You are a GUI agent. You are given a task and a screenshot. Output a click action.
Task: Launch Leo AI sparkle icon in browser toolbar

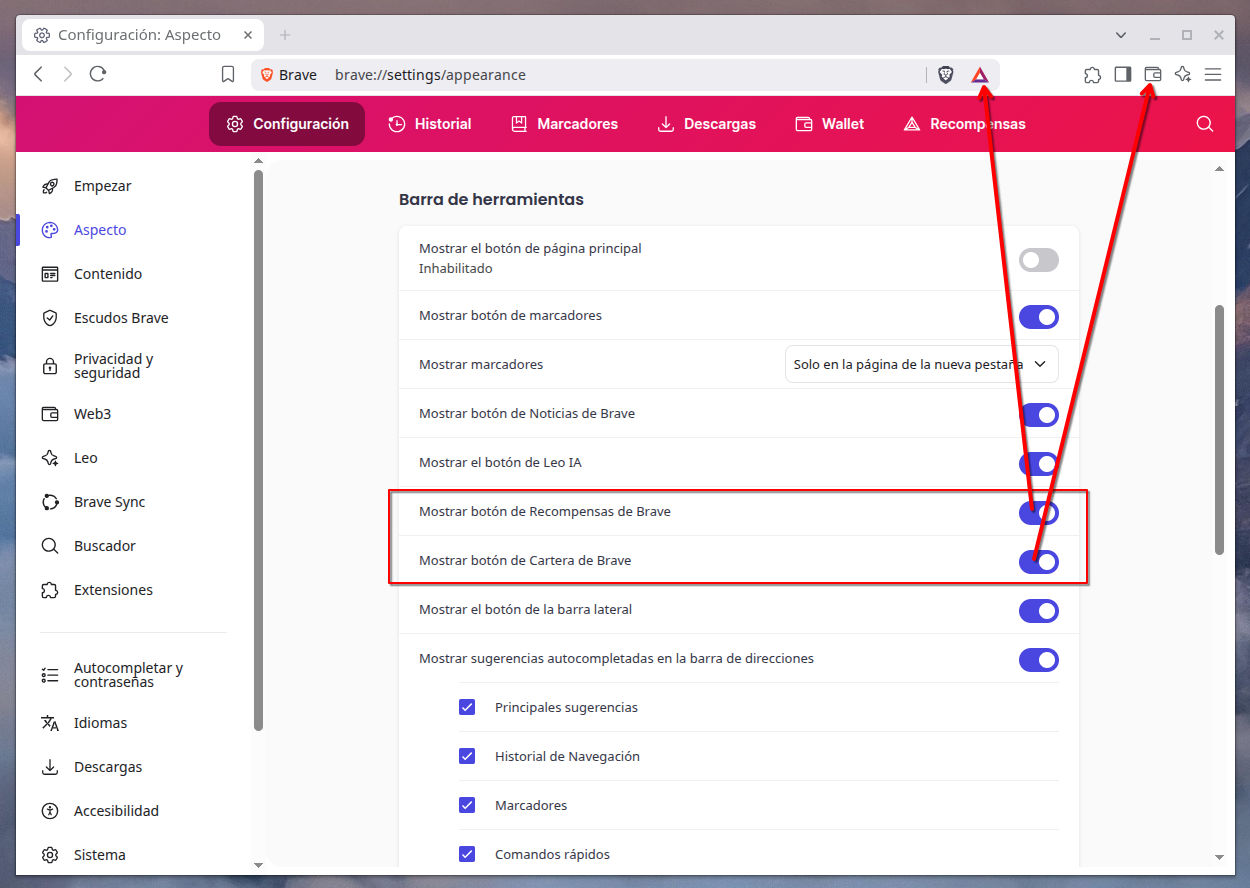pyautogui.click(x=1183, y=75)
